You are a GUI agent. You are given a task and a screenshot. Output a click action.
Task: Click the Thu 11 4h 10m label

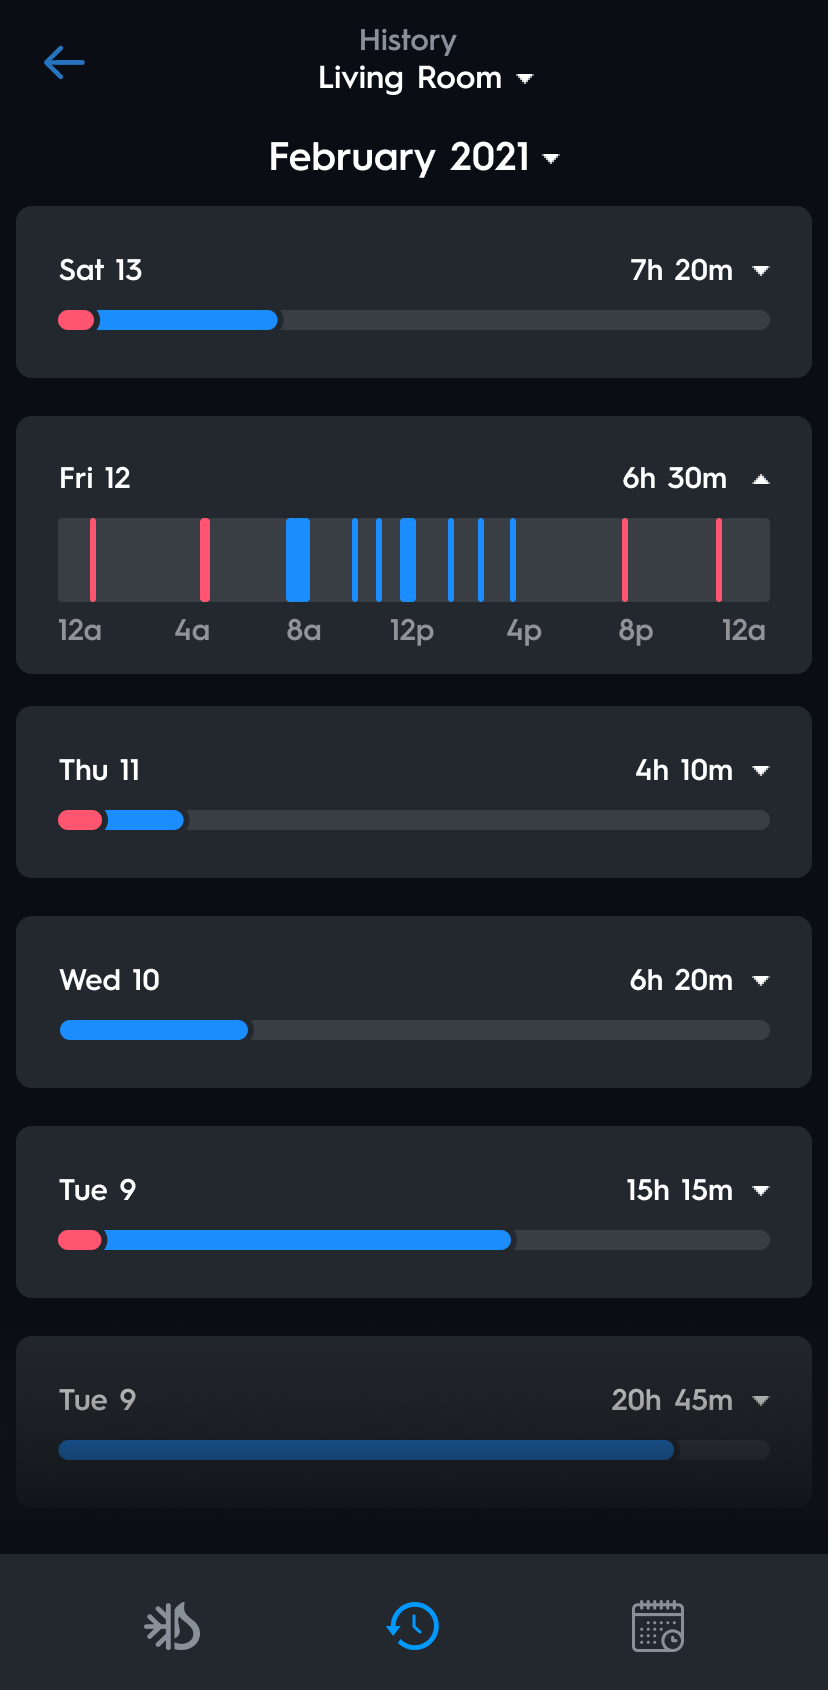(684, 770)
